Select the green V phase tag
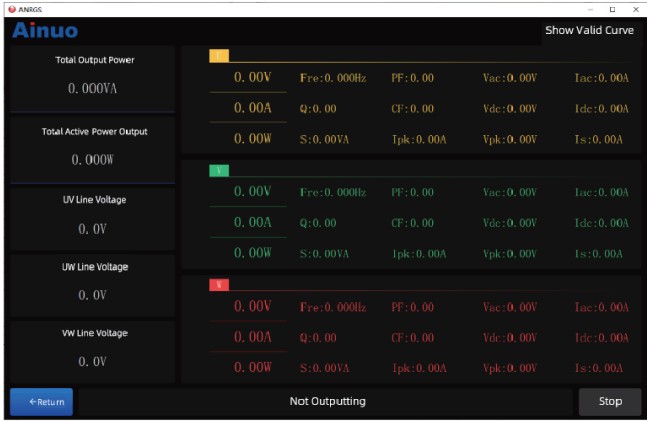 click(x=219, y=171)
